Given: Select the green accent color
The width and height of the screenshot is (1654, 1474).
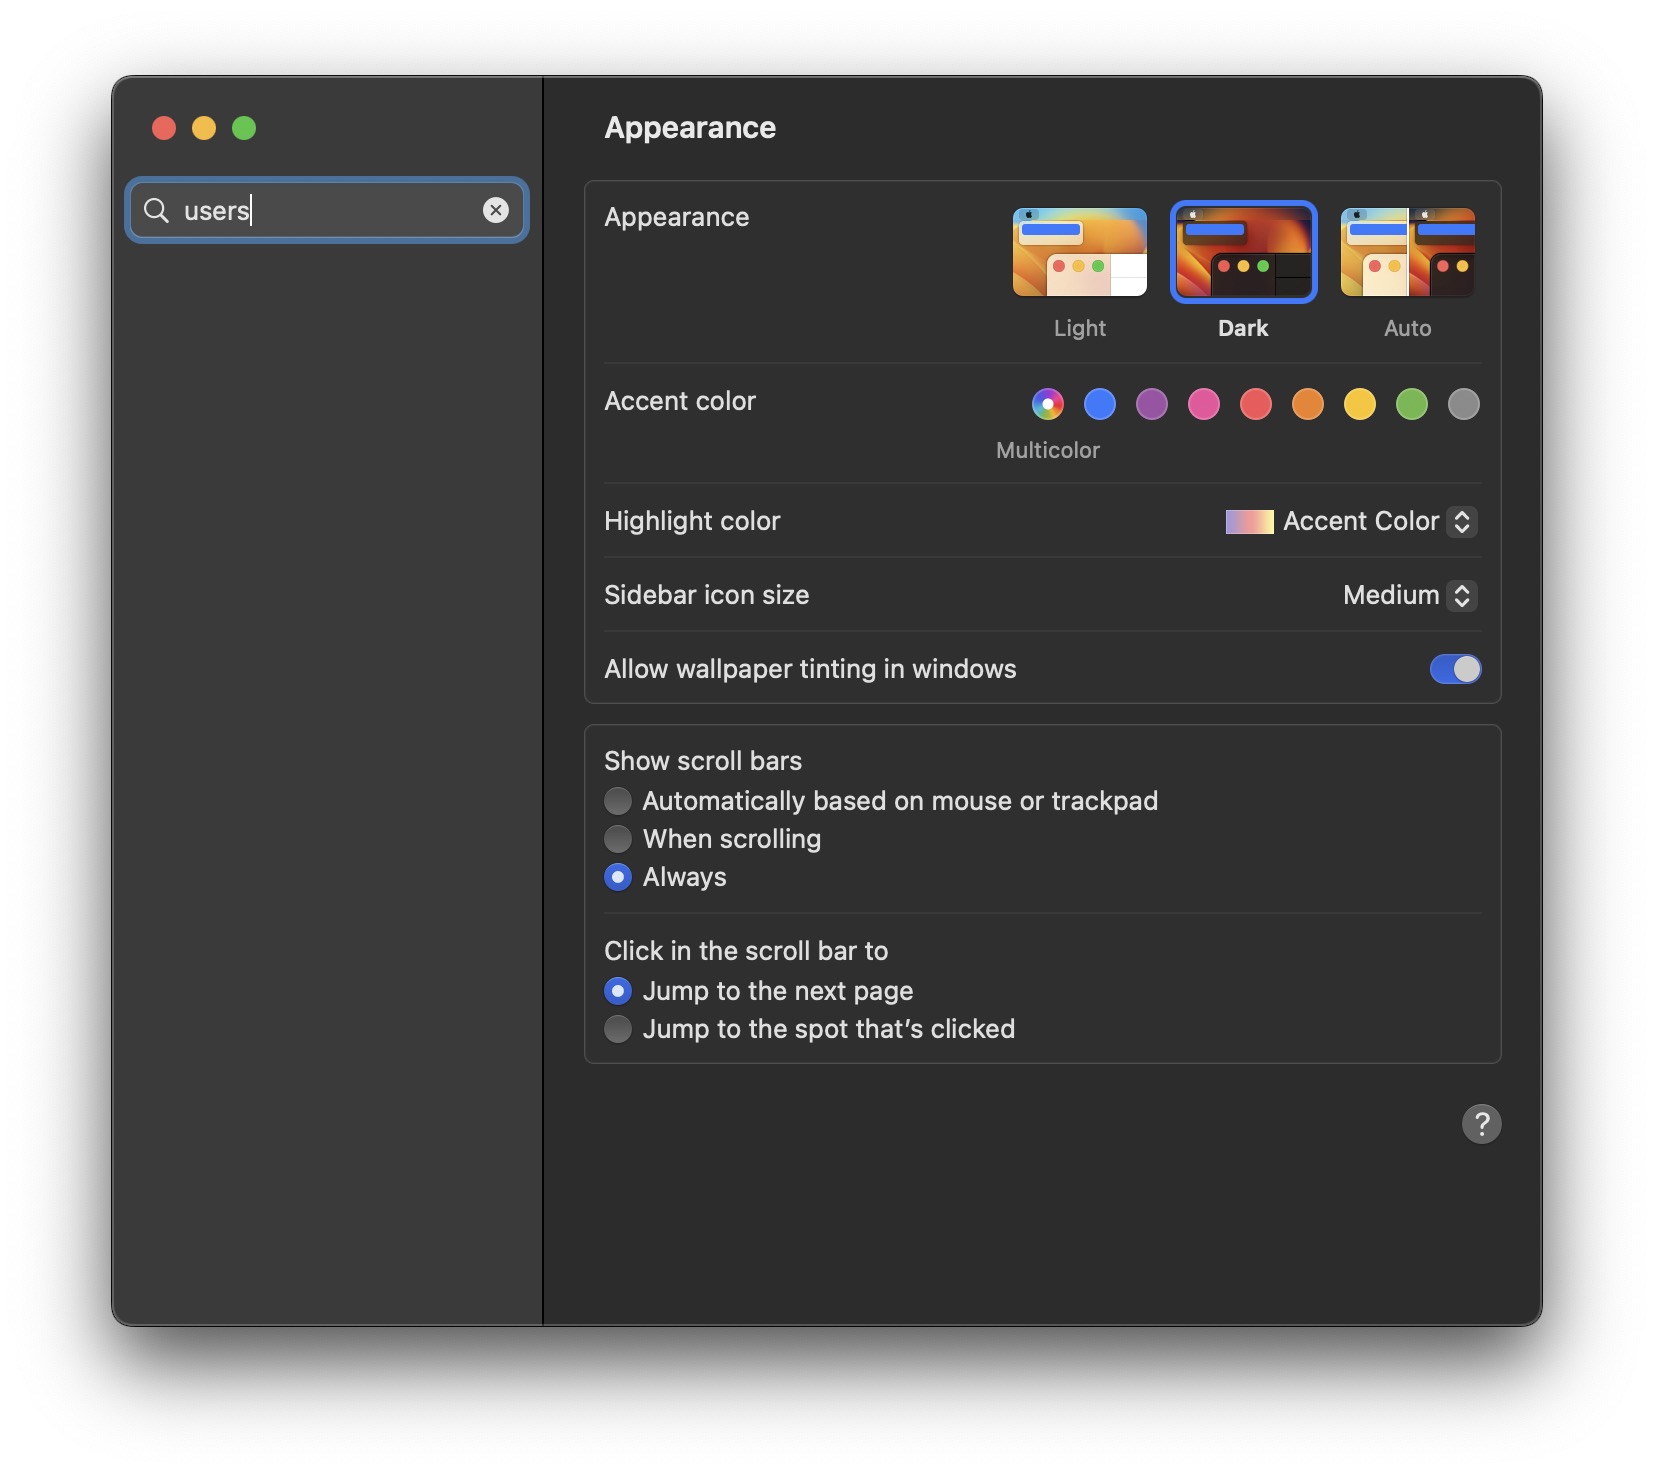Looking at the screenshot, I should point(1411,404).
